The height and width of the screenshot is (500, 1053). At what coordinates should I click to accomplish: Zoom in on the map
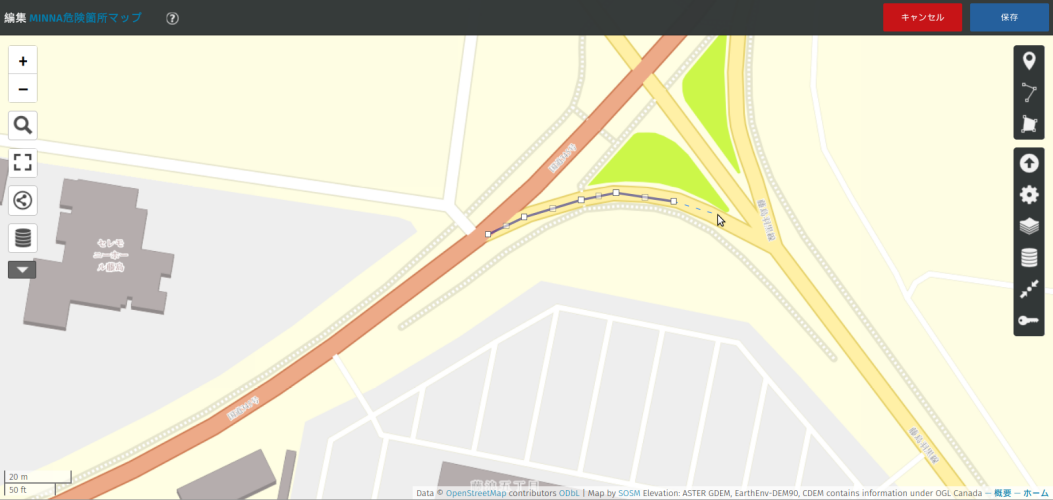tap(23, 61)
